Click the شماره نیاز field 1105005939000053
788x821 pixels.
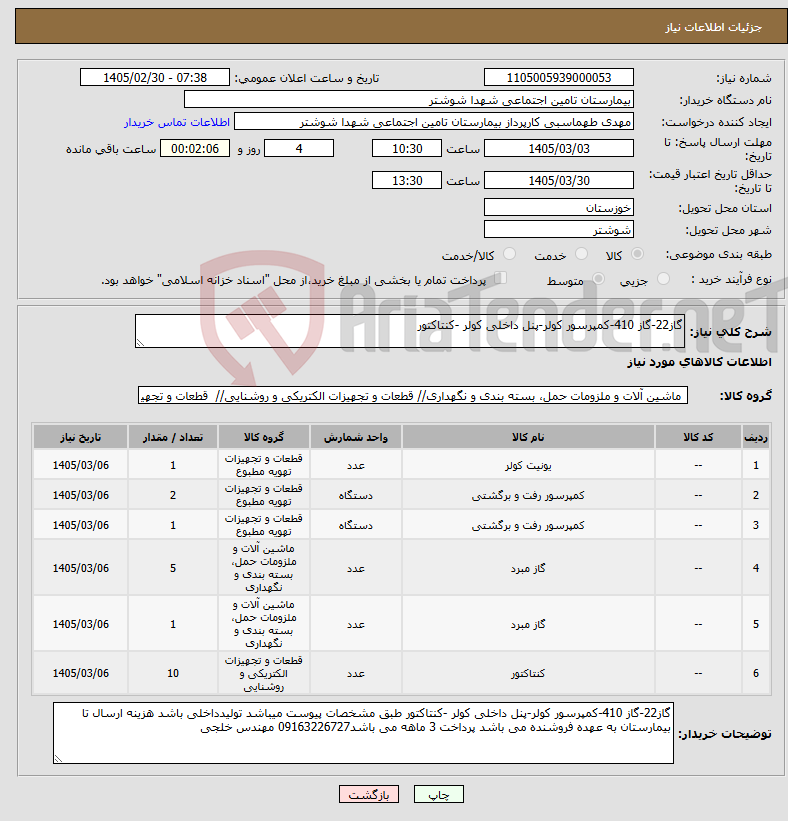(x=559, y=77)
